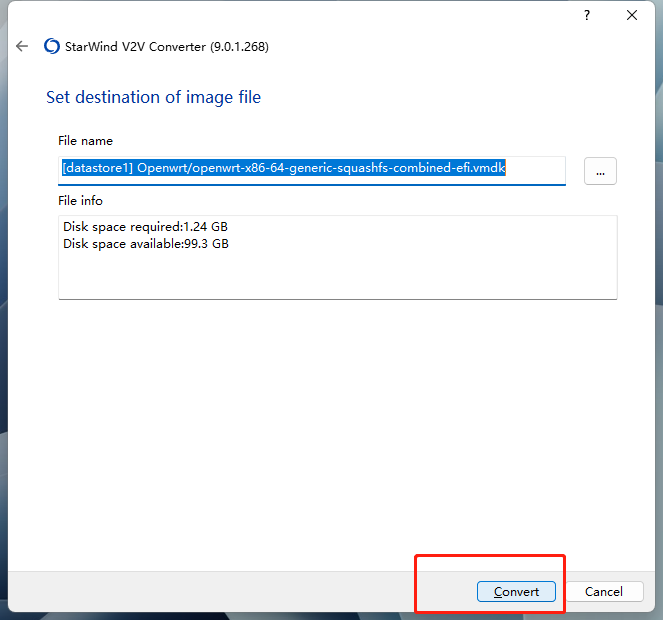Image resolution: width=663 pixels, height=620 pixels.
Task: Click the "File name" label
Action: (x=86, y=141)
